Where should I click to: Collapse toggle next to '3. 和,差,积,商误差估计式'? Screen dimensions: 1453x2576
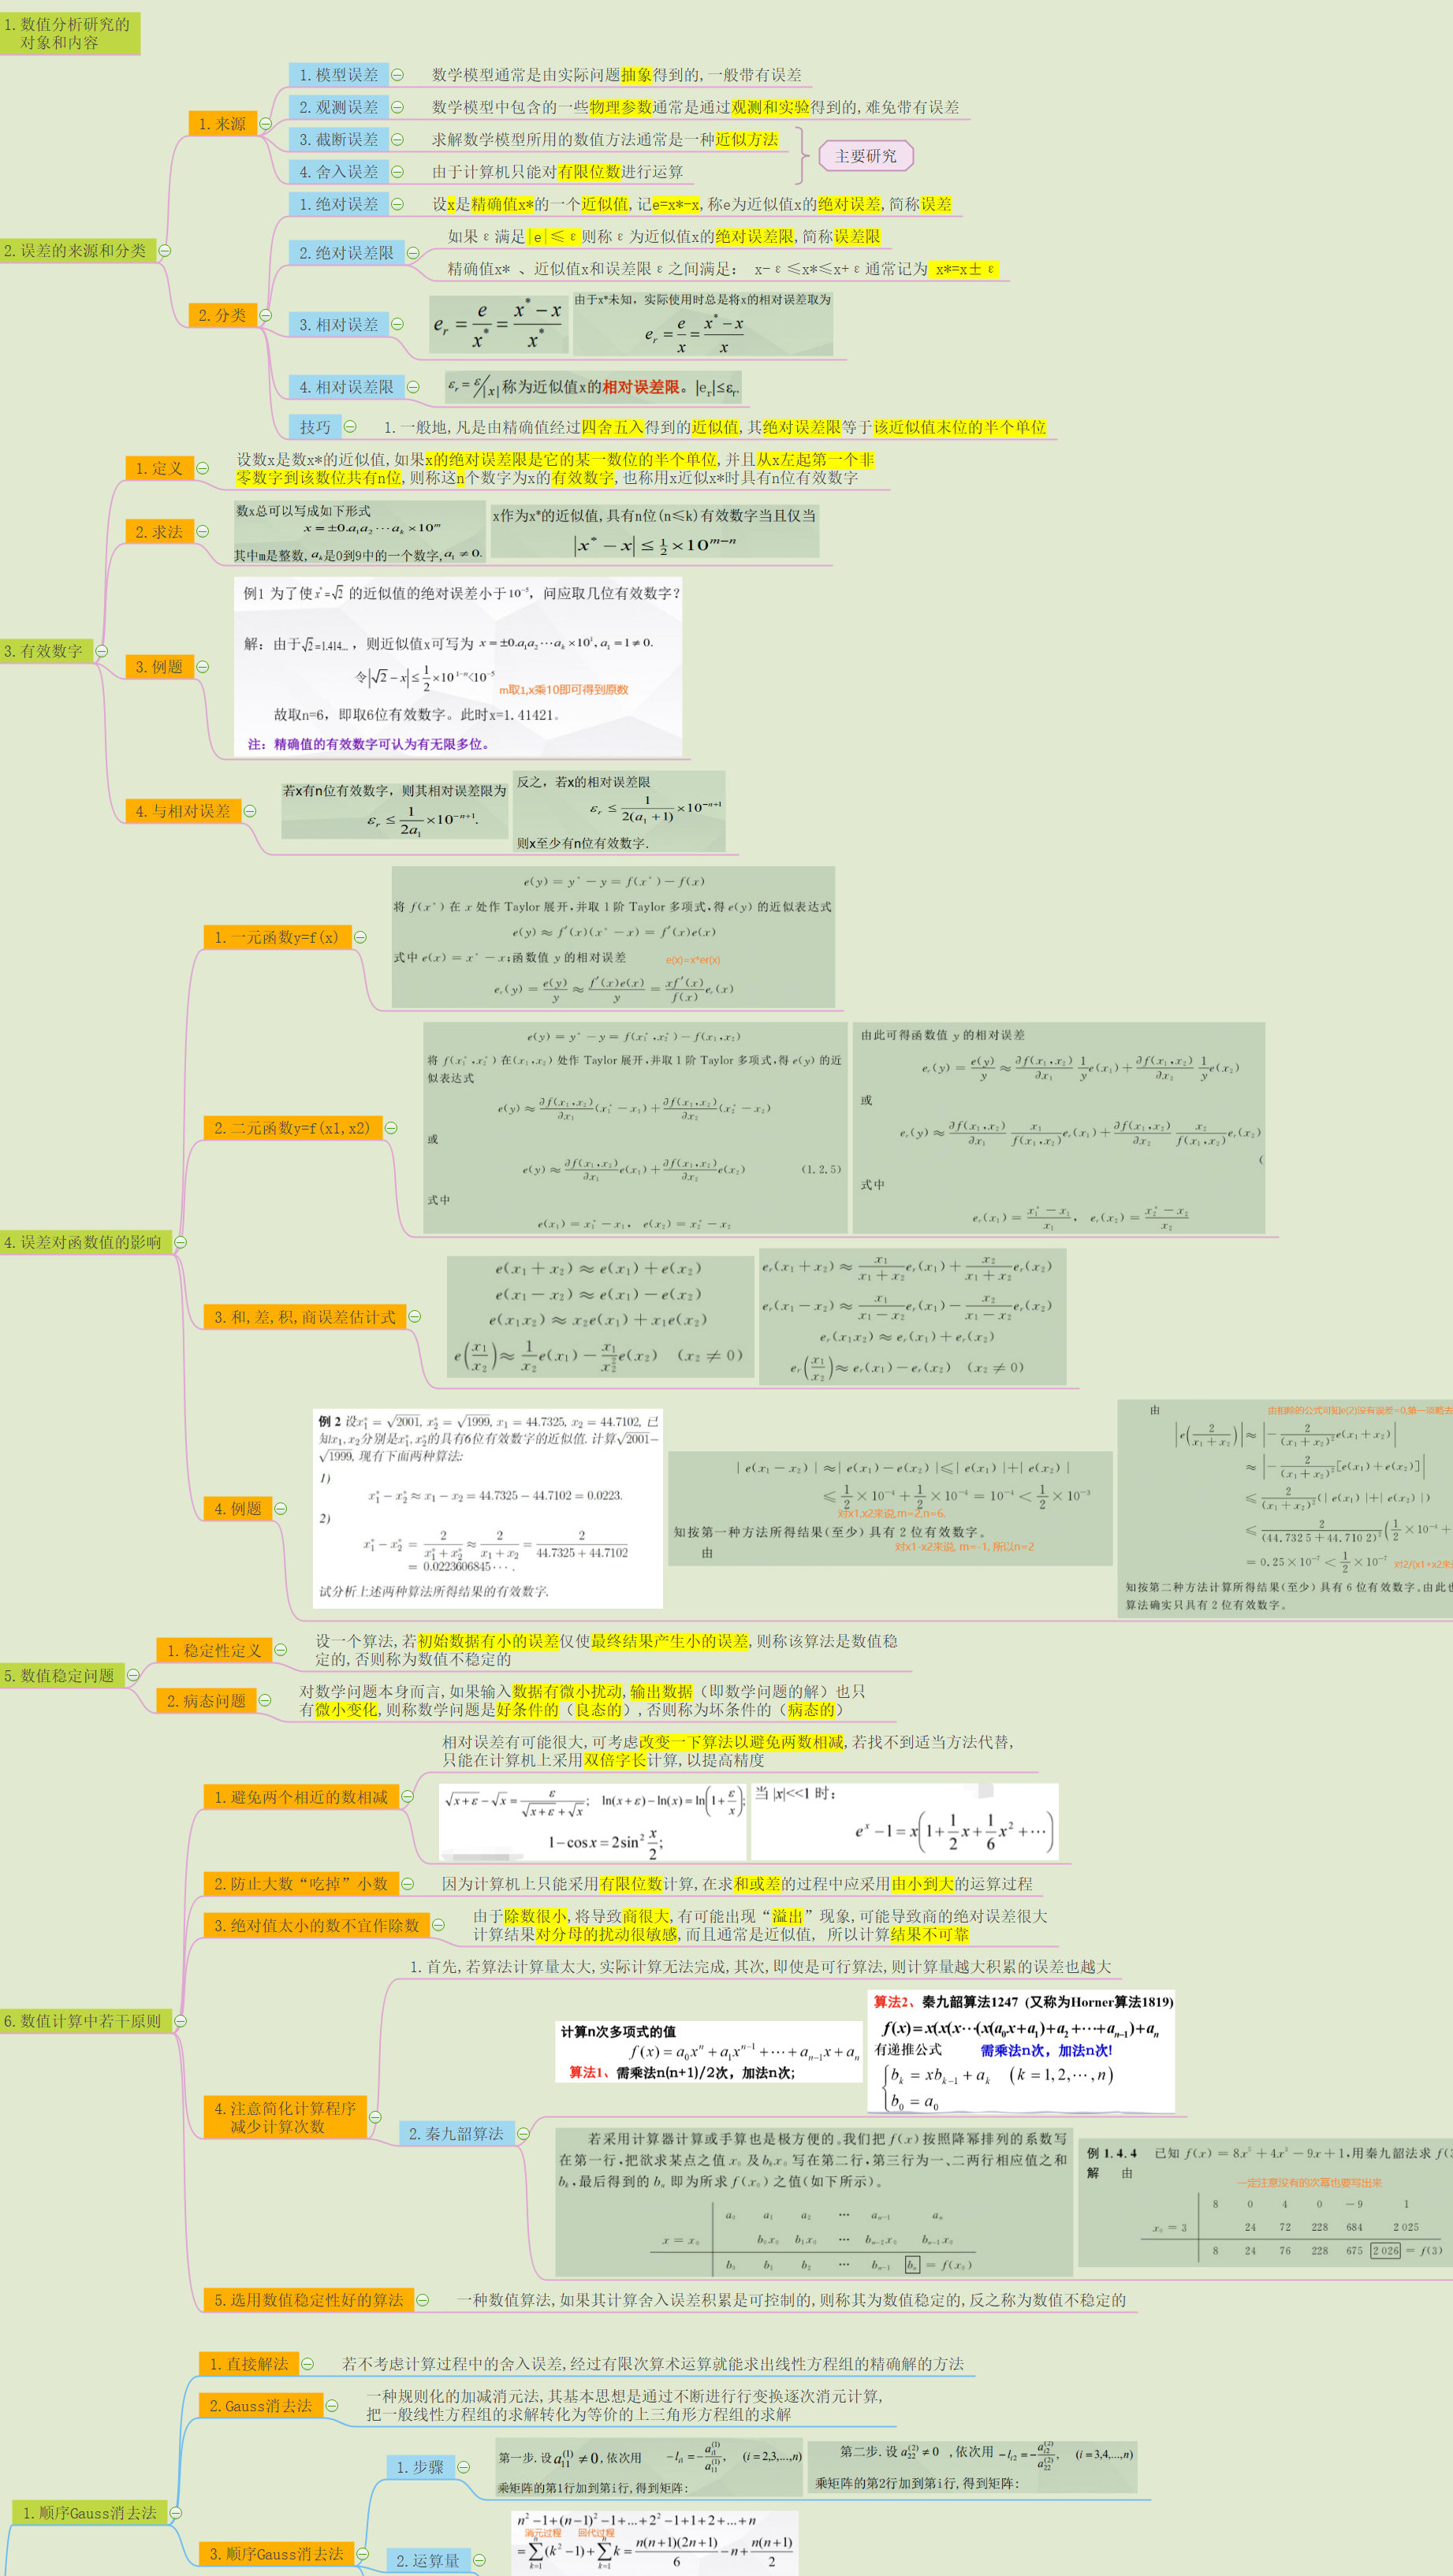414,1317
